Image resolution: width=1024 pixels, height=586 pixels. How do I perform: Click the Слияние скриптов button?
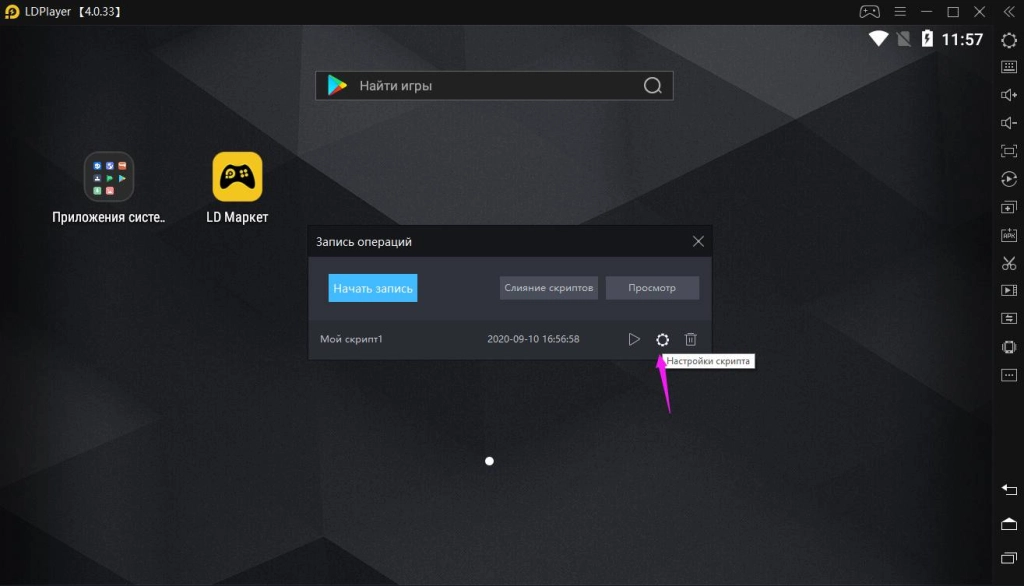pyautogui.click(x=549, y=288)
